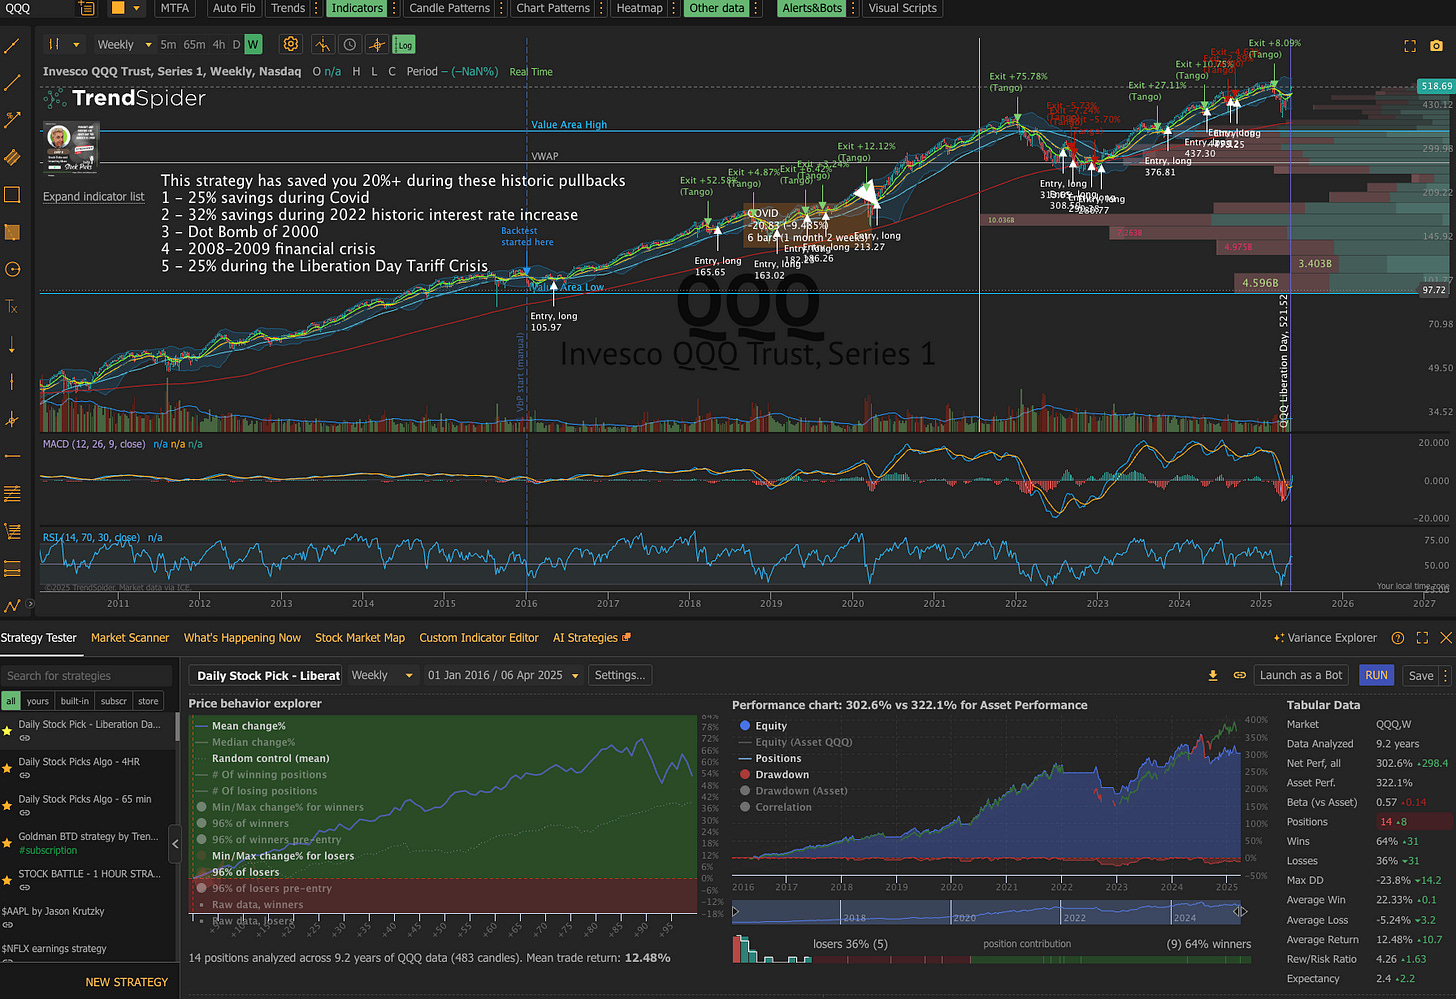The image size is (1456, 999).
Task: Open Custom Indicator Editor tab
Action: click(479, 638)
